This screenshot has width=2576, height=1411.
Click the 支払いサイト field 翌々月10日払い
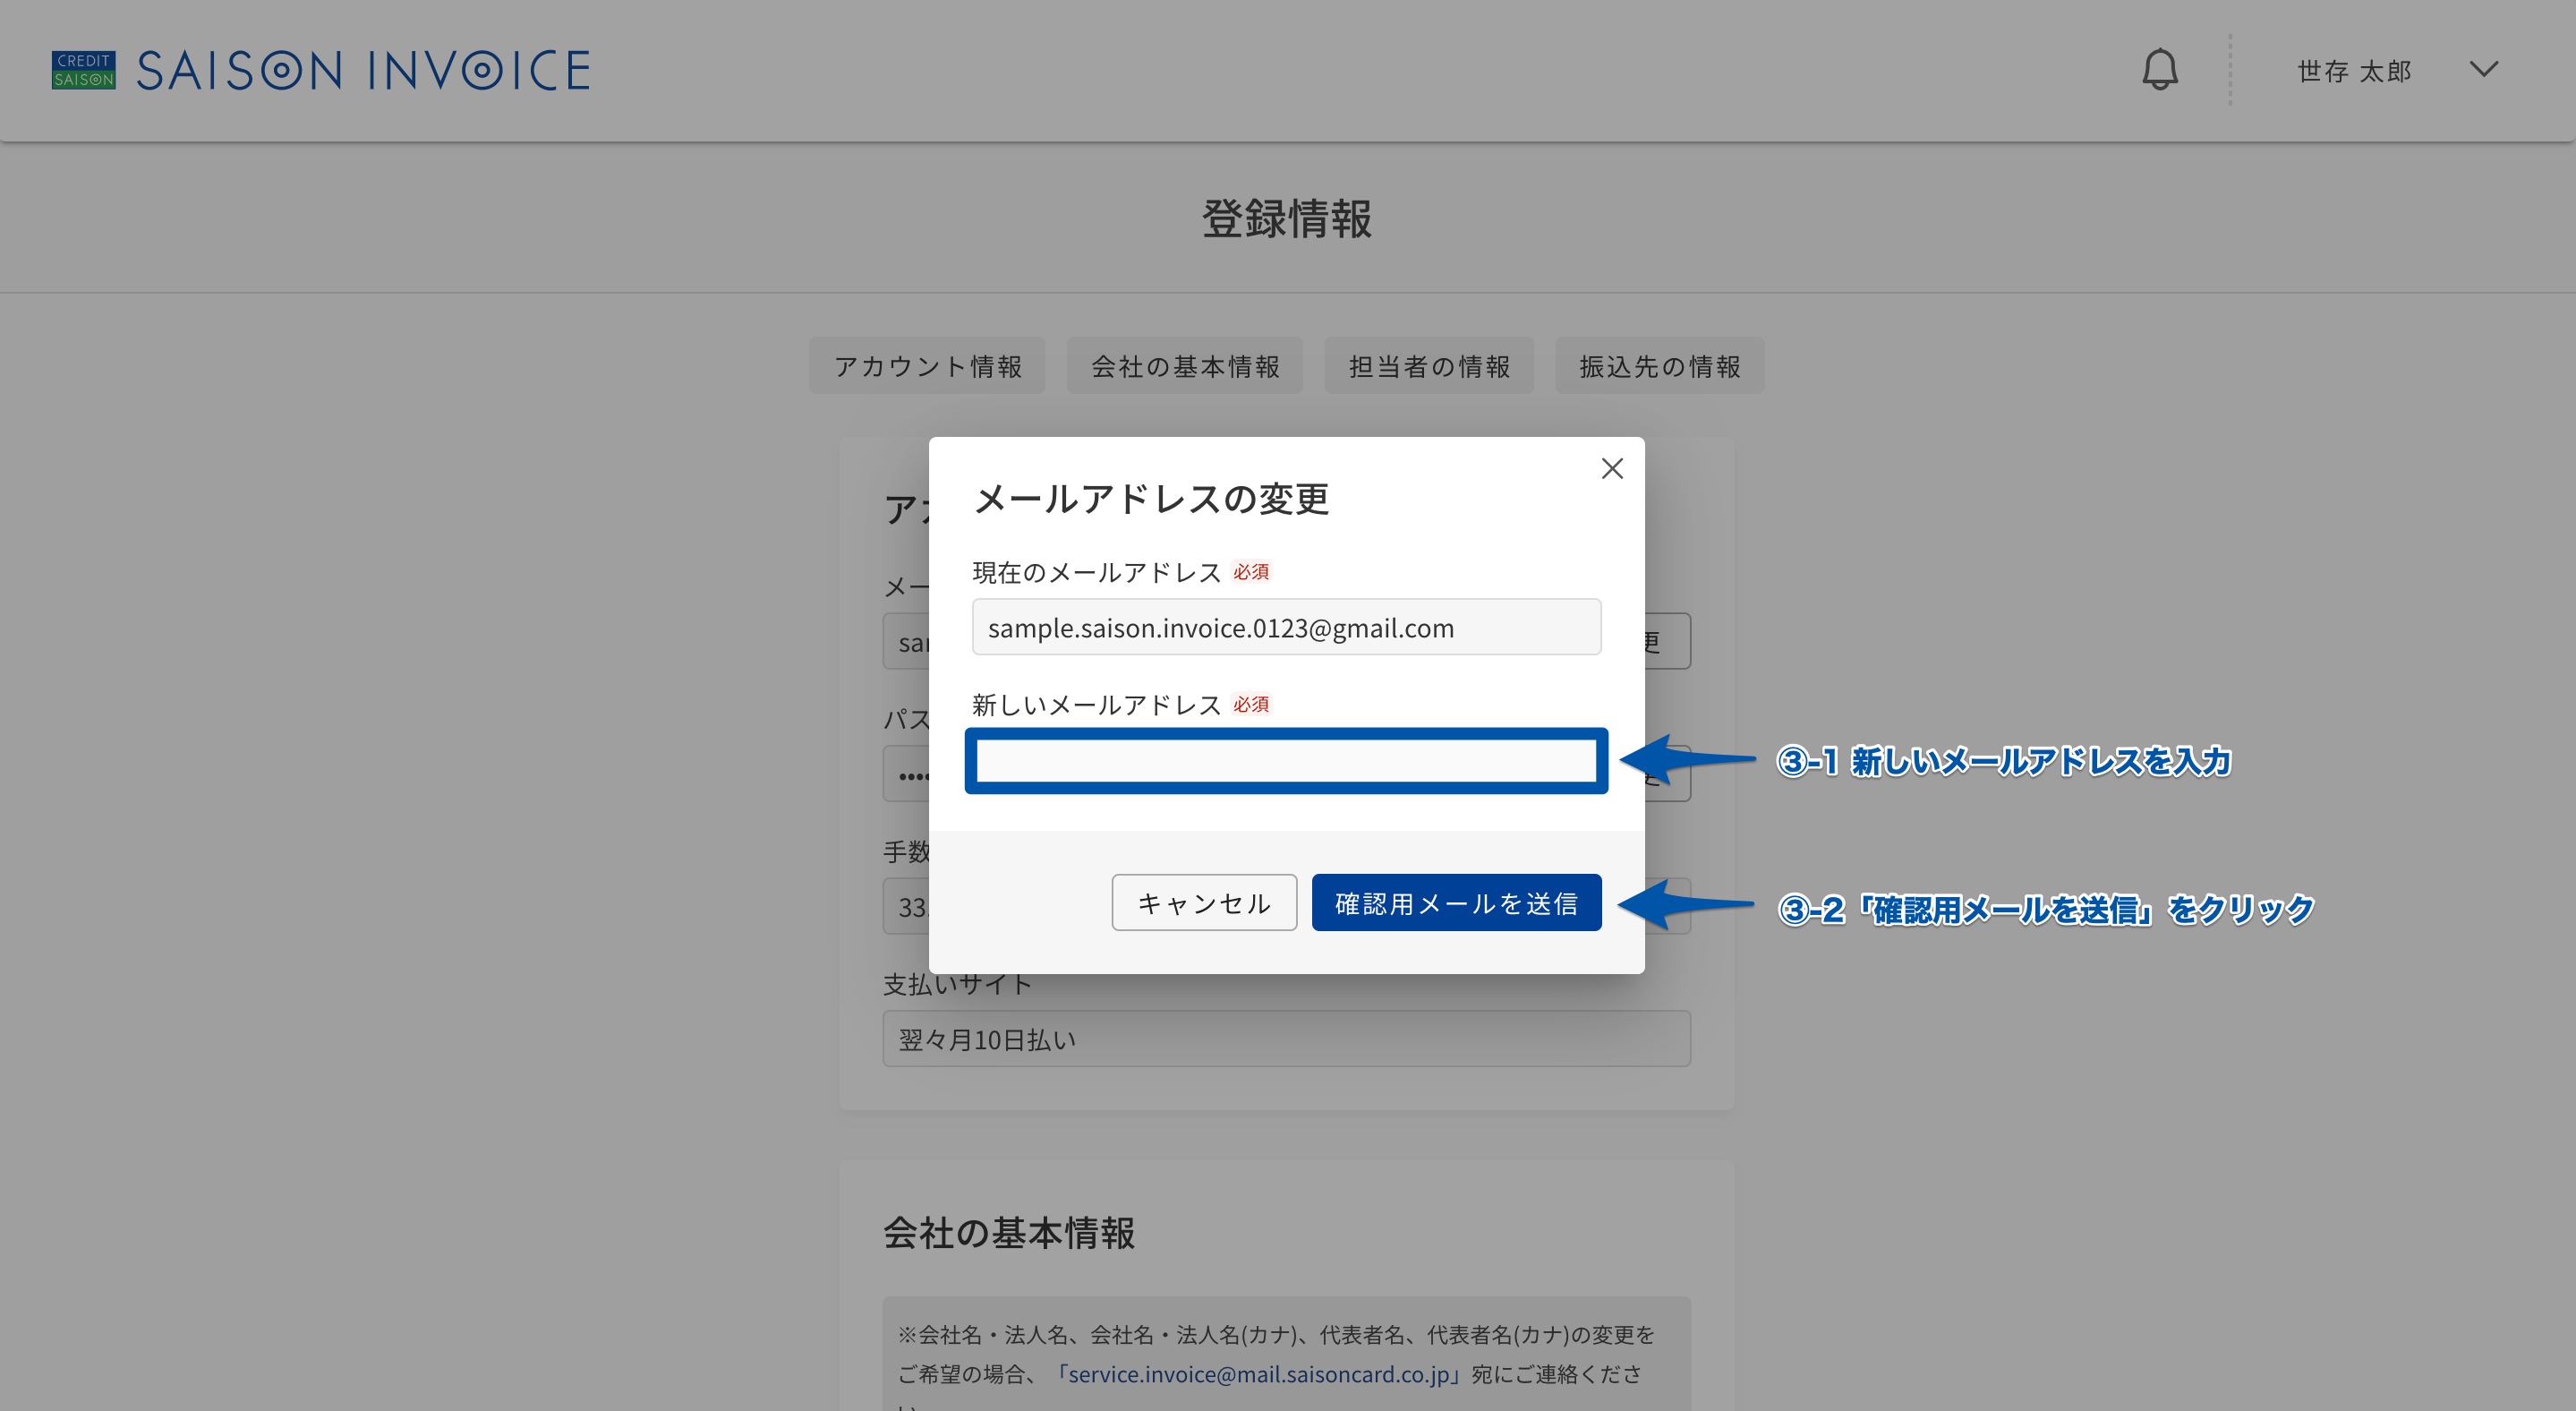click(1286, 1039)
